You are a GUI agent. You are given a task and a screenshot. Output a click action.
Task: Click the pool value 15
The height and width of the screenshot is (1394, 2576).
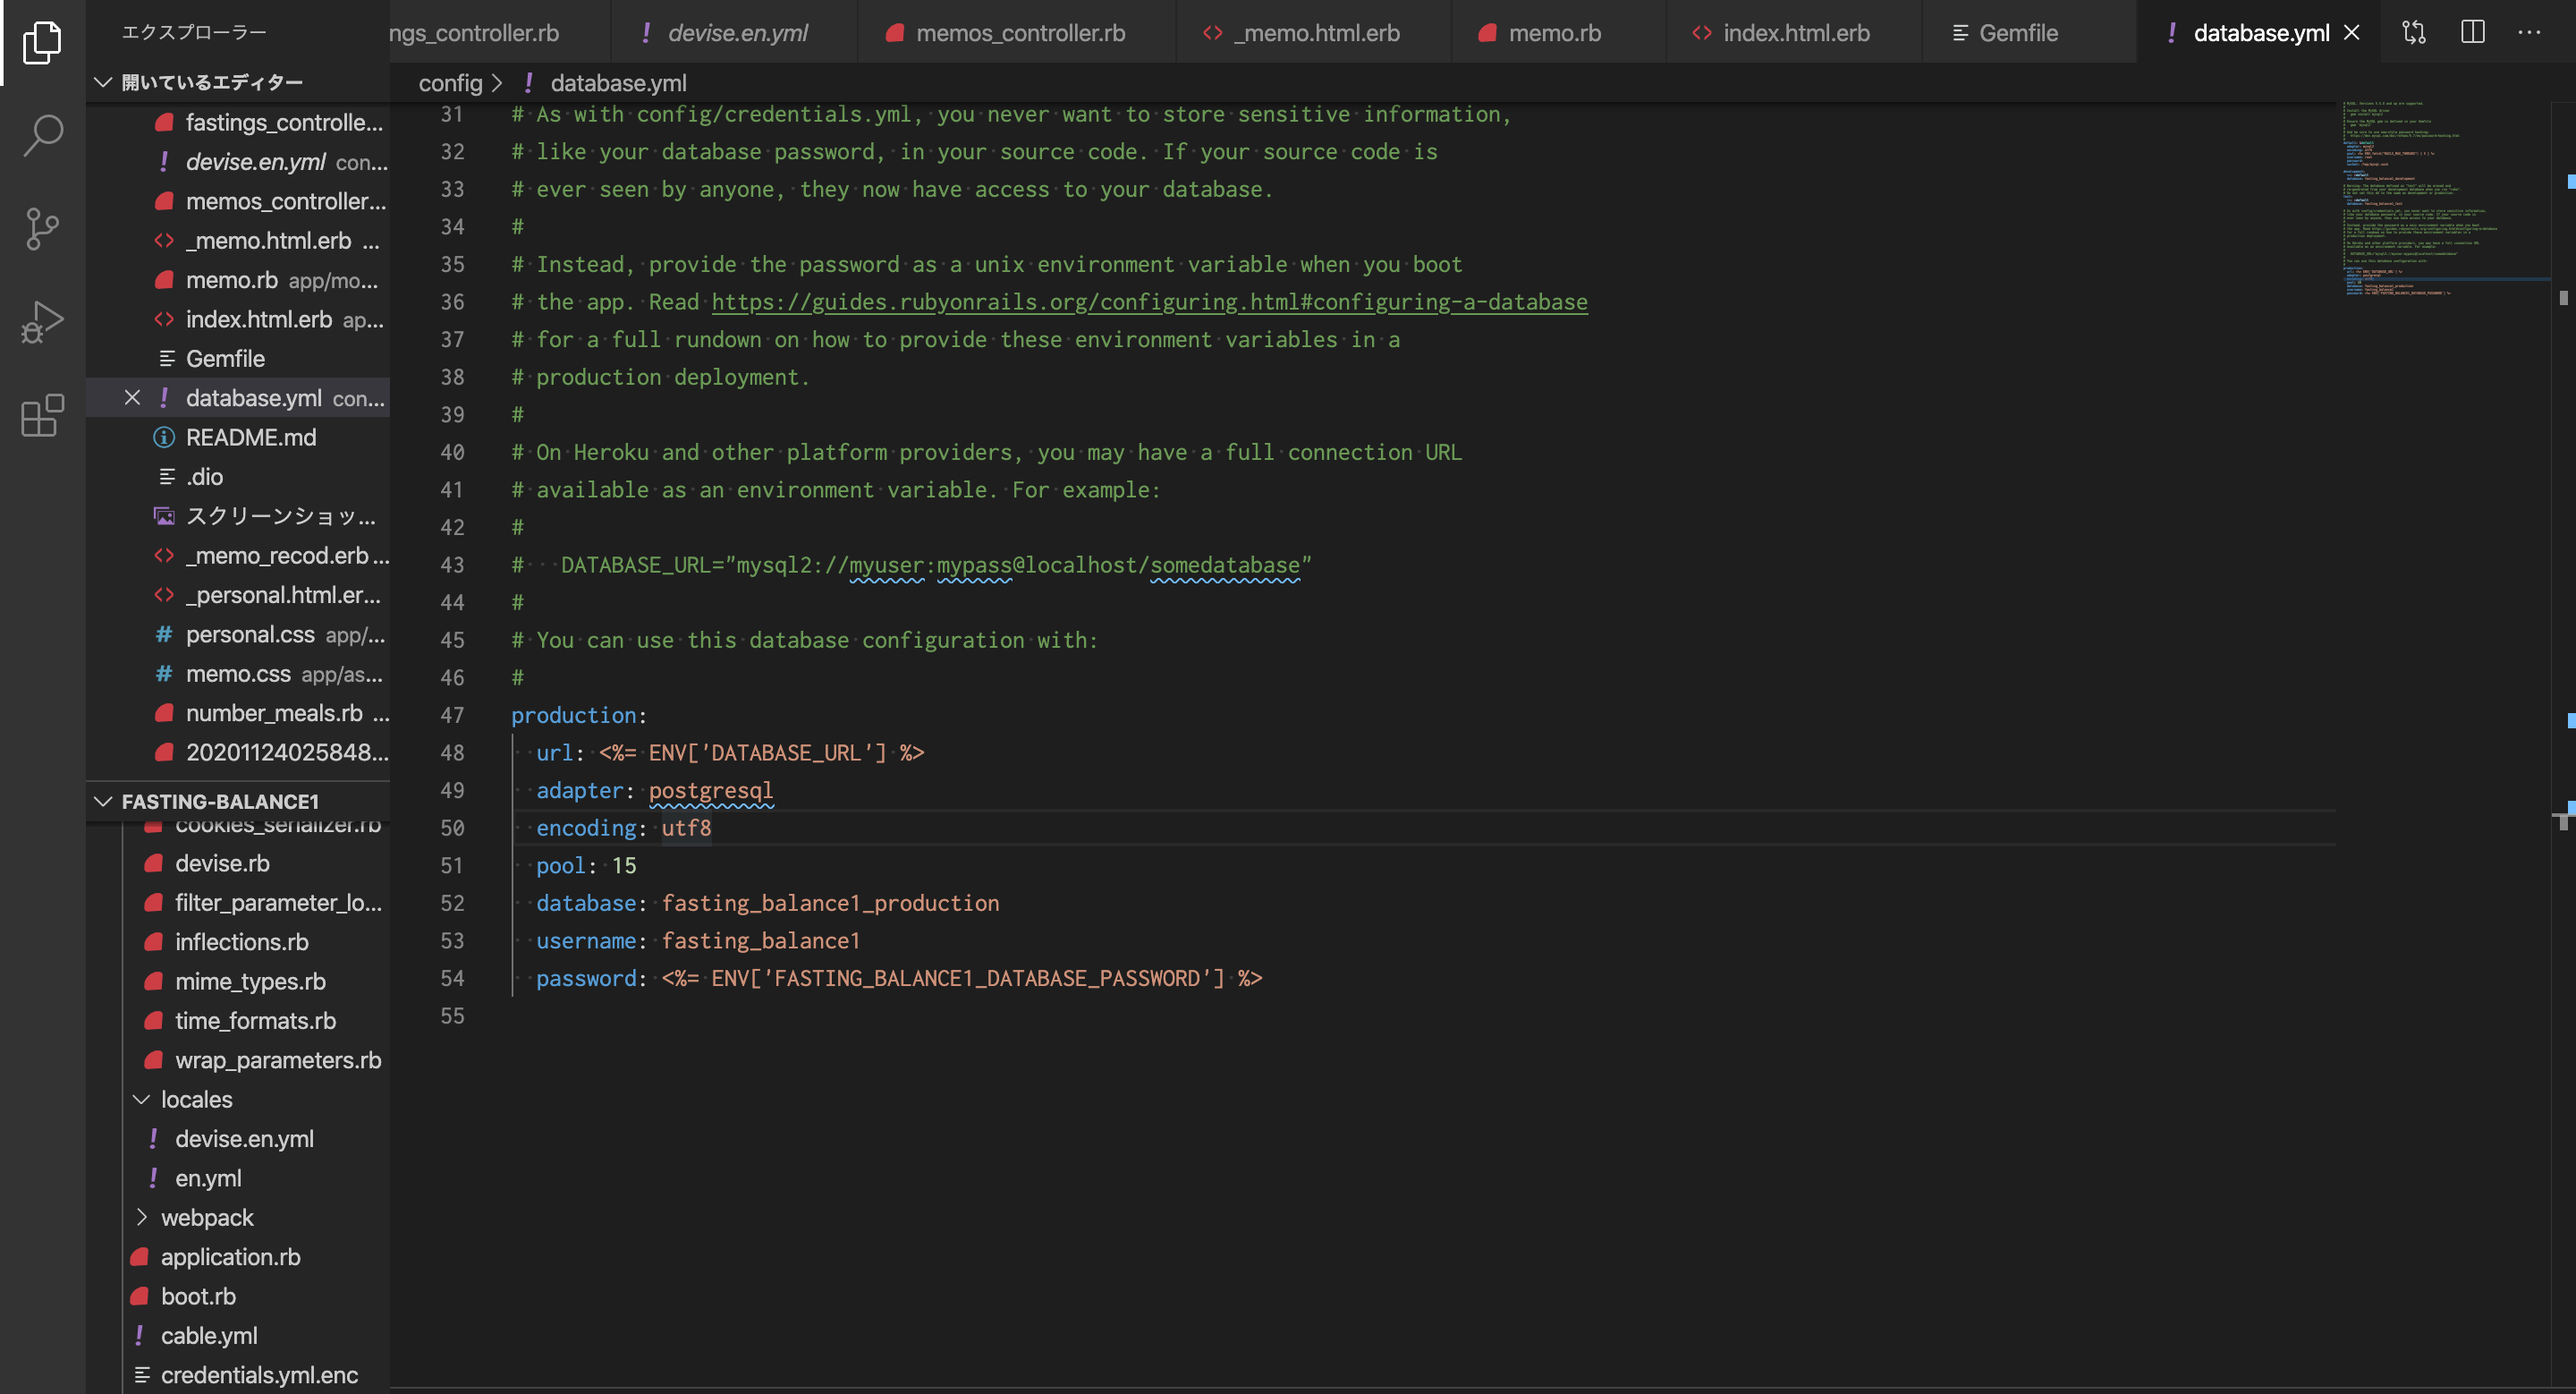click(x=623, y=865)
